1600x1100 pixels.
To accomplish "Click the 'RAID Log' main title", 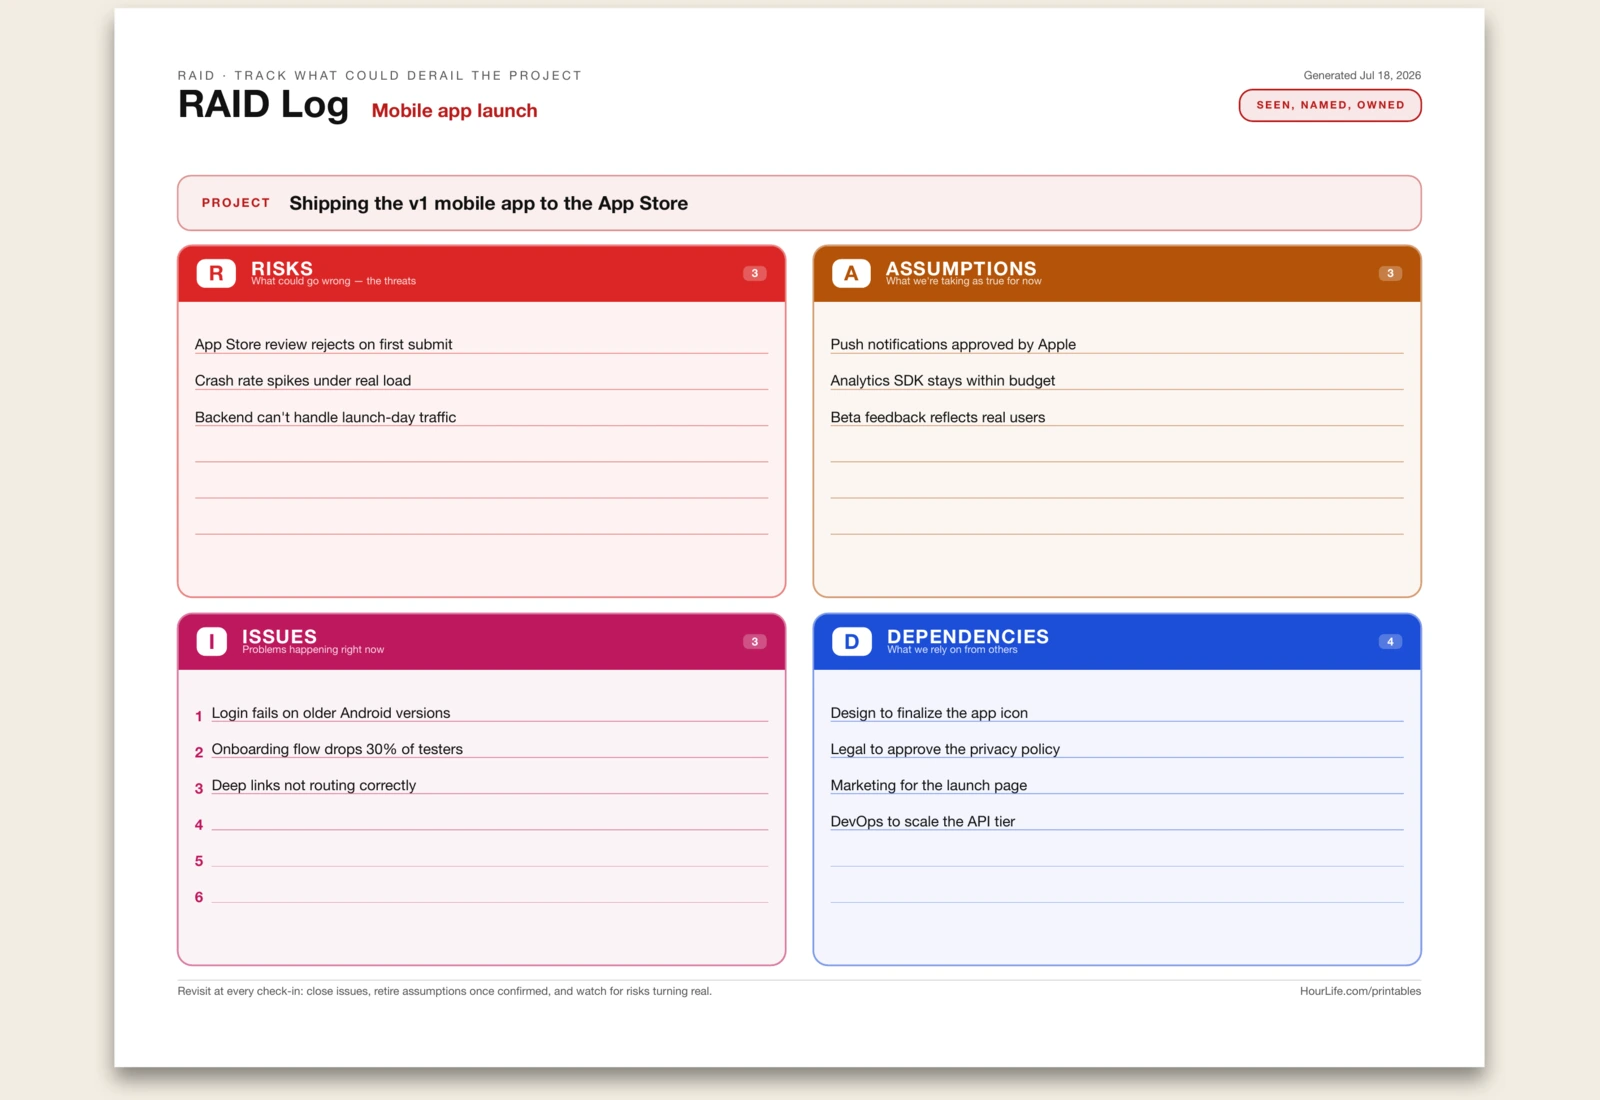I will click(263, 104).
